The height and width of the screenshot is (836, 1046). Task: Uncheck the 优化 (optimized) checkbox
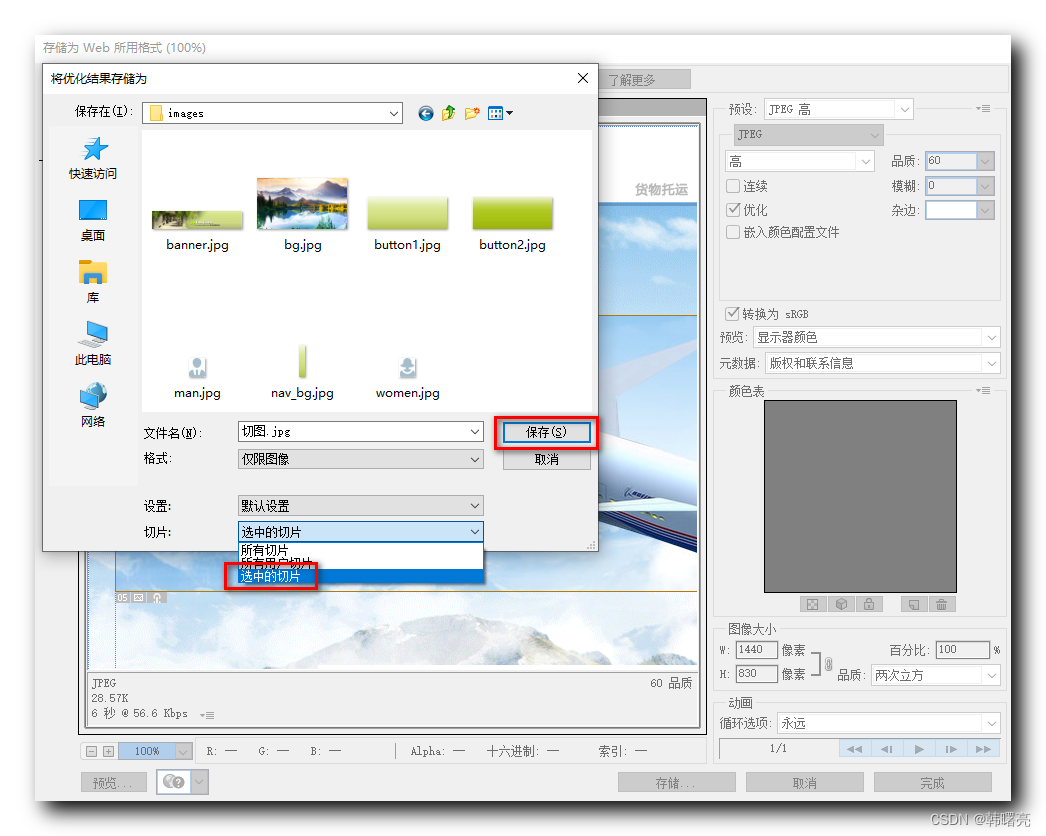point(733,210)
